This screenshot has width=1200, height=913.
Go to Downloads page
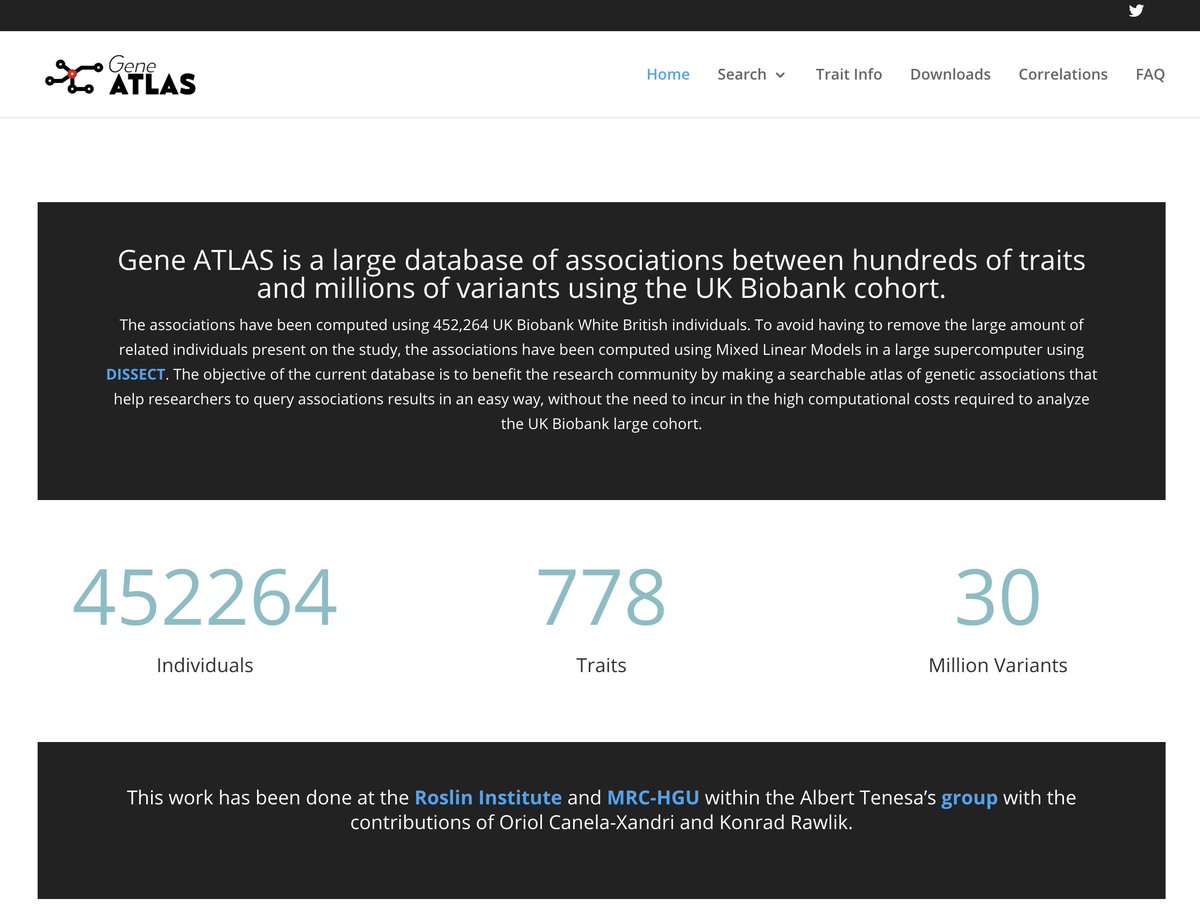(x=950, y=74)
